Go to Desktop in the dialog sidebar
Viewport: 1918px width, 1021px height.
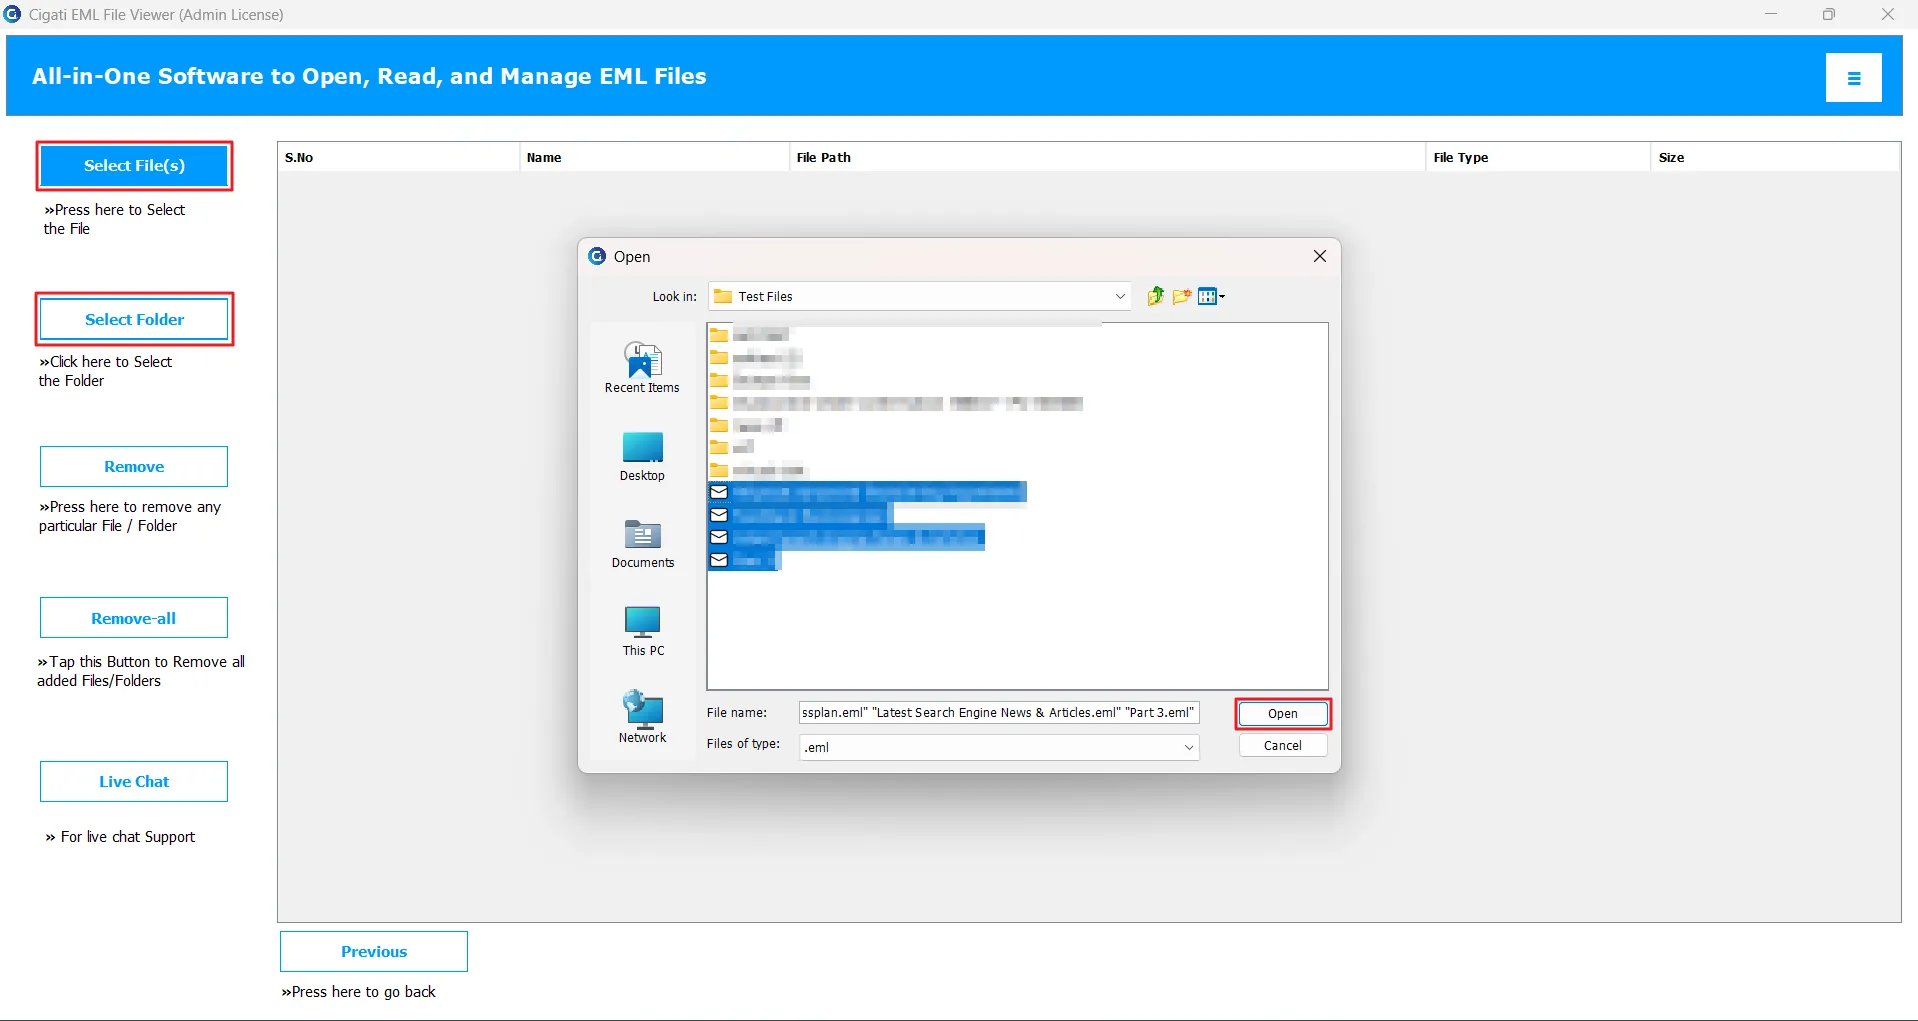pos(642,457)
